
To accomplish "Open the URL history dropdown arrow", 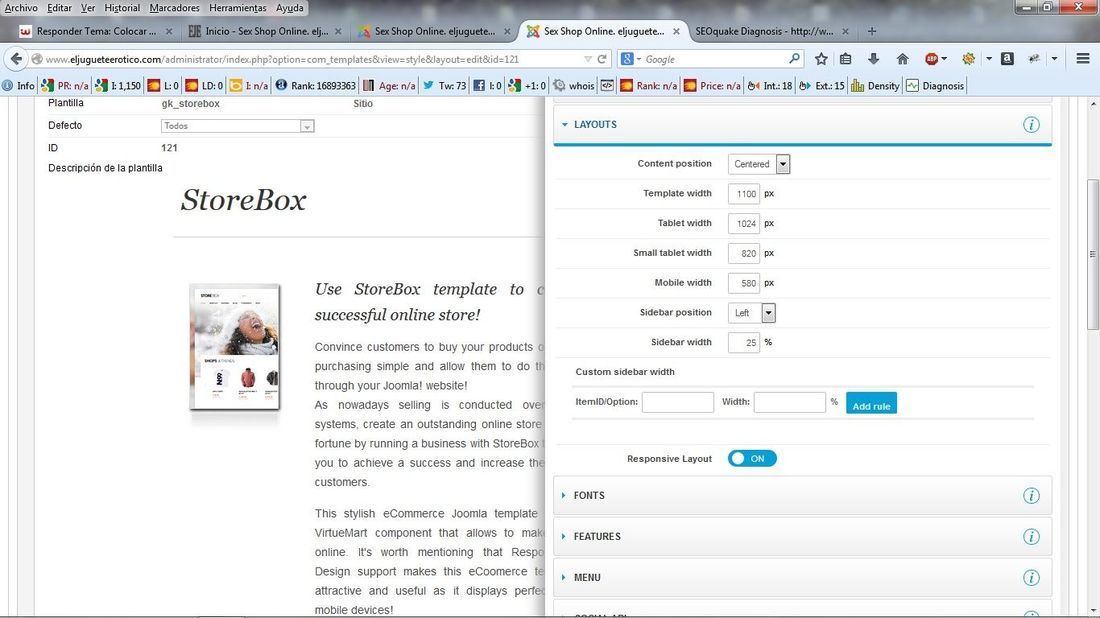I will [588, 59].
